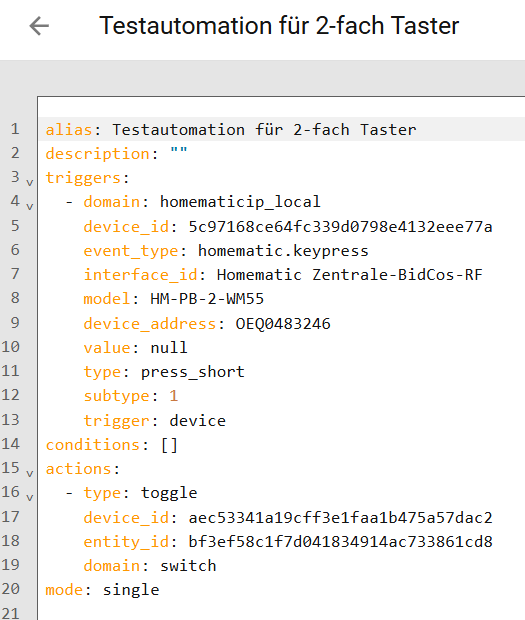
Task: Click the mode value single
Action: 131,590
